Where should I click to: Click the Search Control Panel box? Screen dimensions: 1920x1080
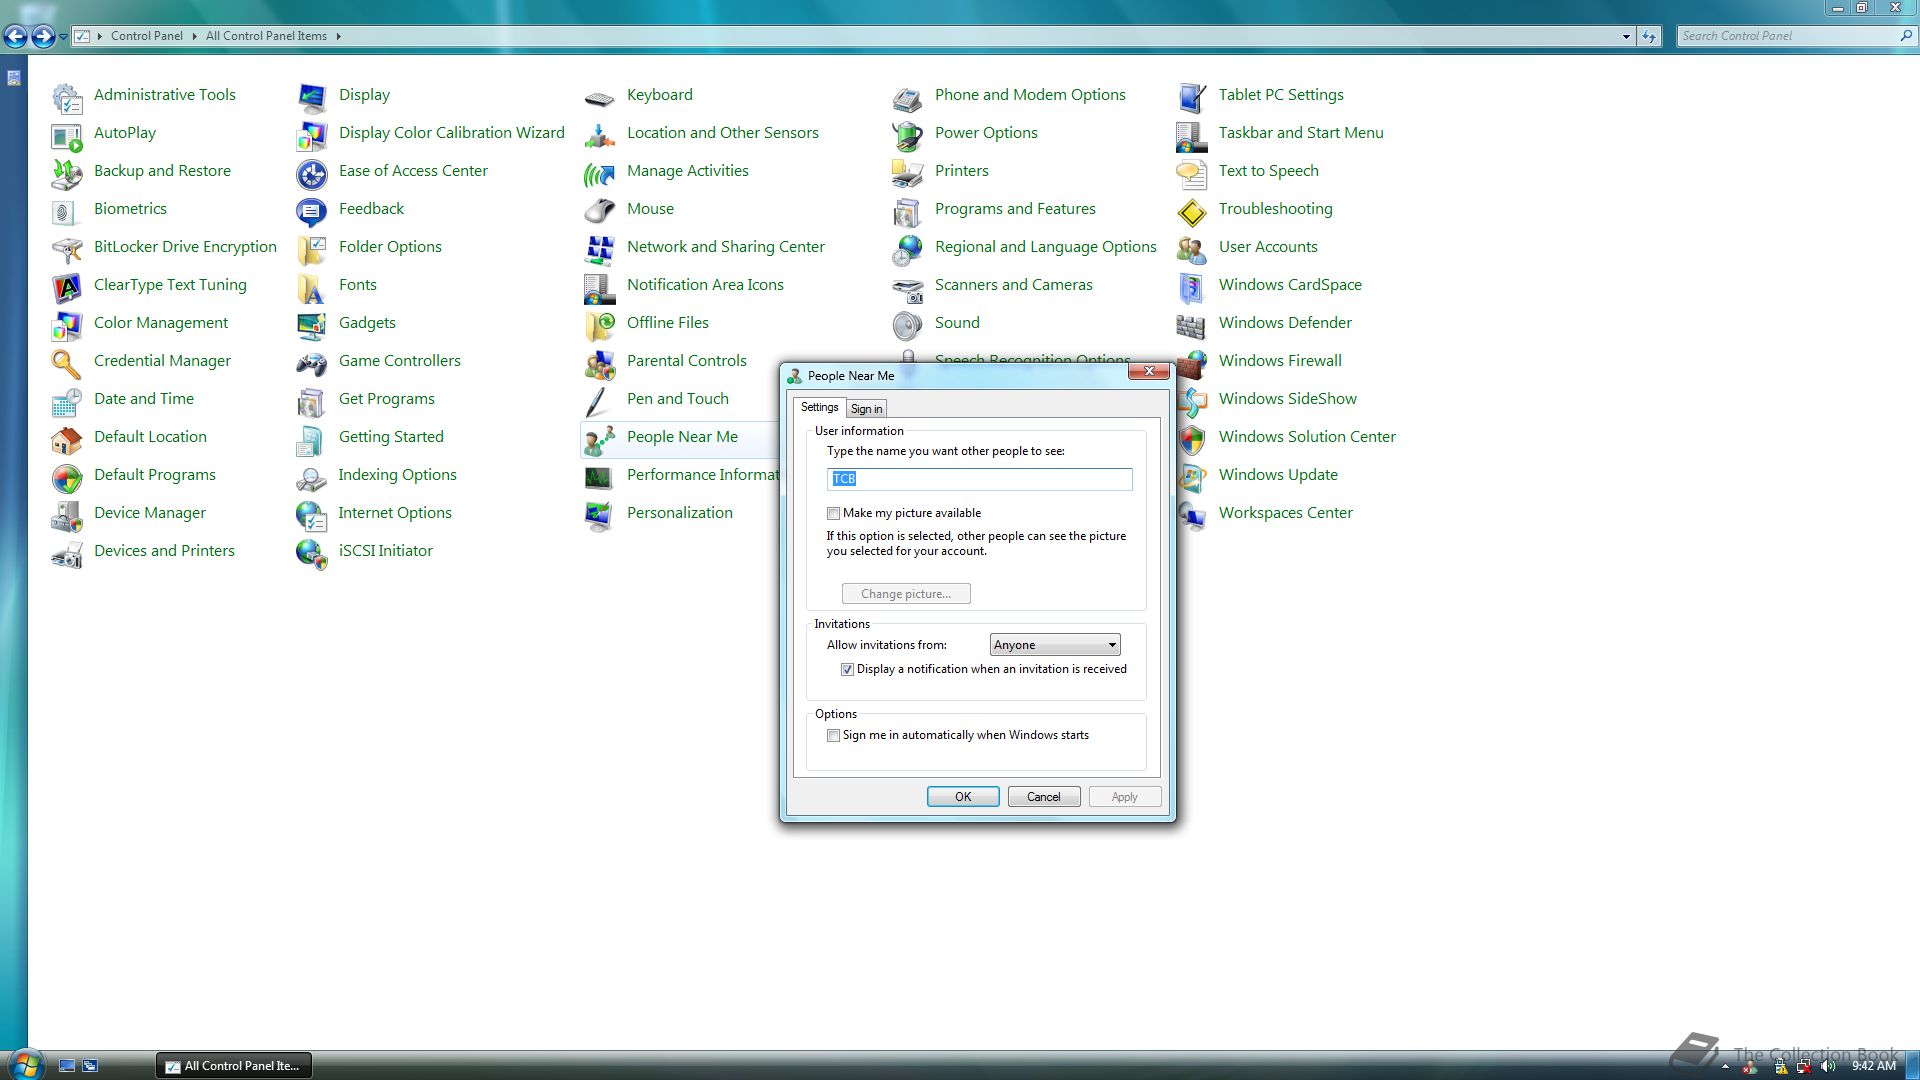(x=1788, y=36)
